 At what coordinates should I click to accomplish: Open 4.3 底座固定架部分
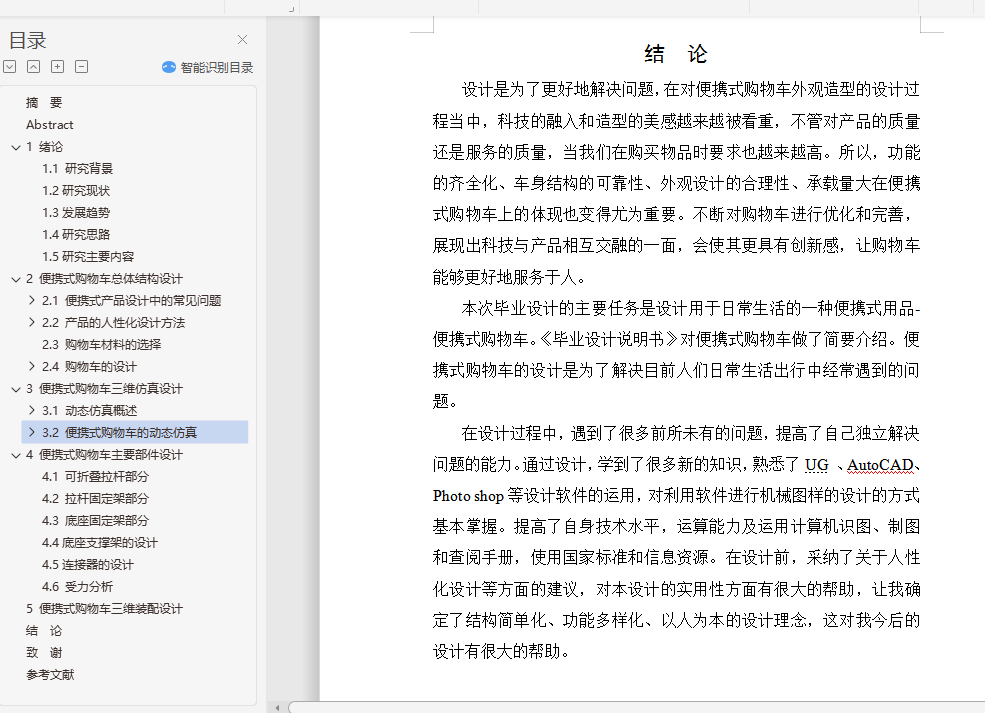click(x=95, y=520)
